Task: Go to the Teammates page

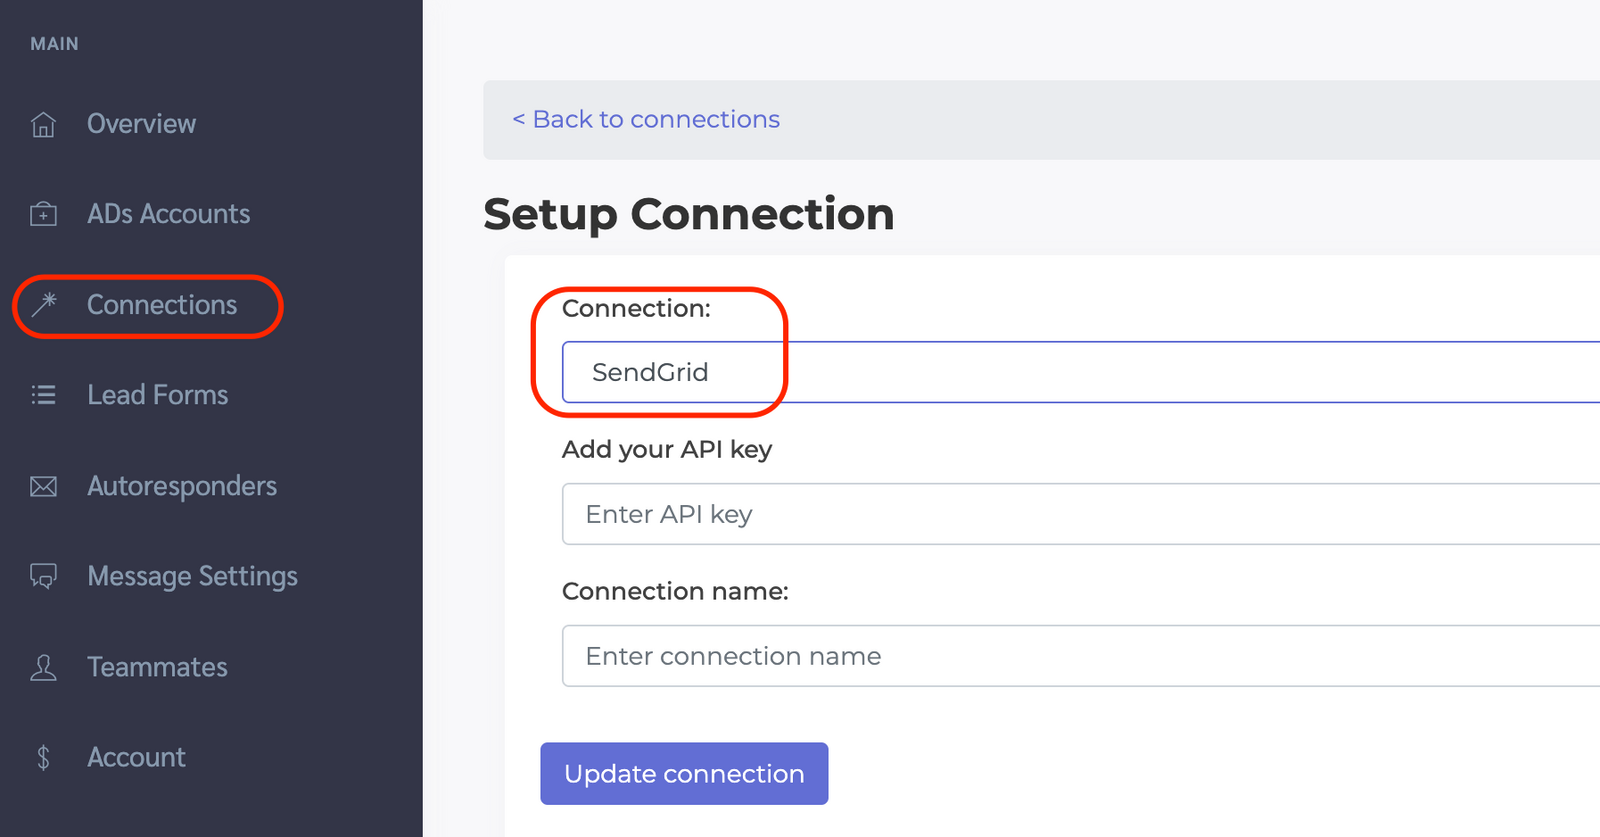Action: click(x=156, y=667)
